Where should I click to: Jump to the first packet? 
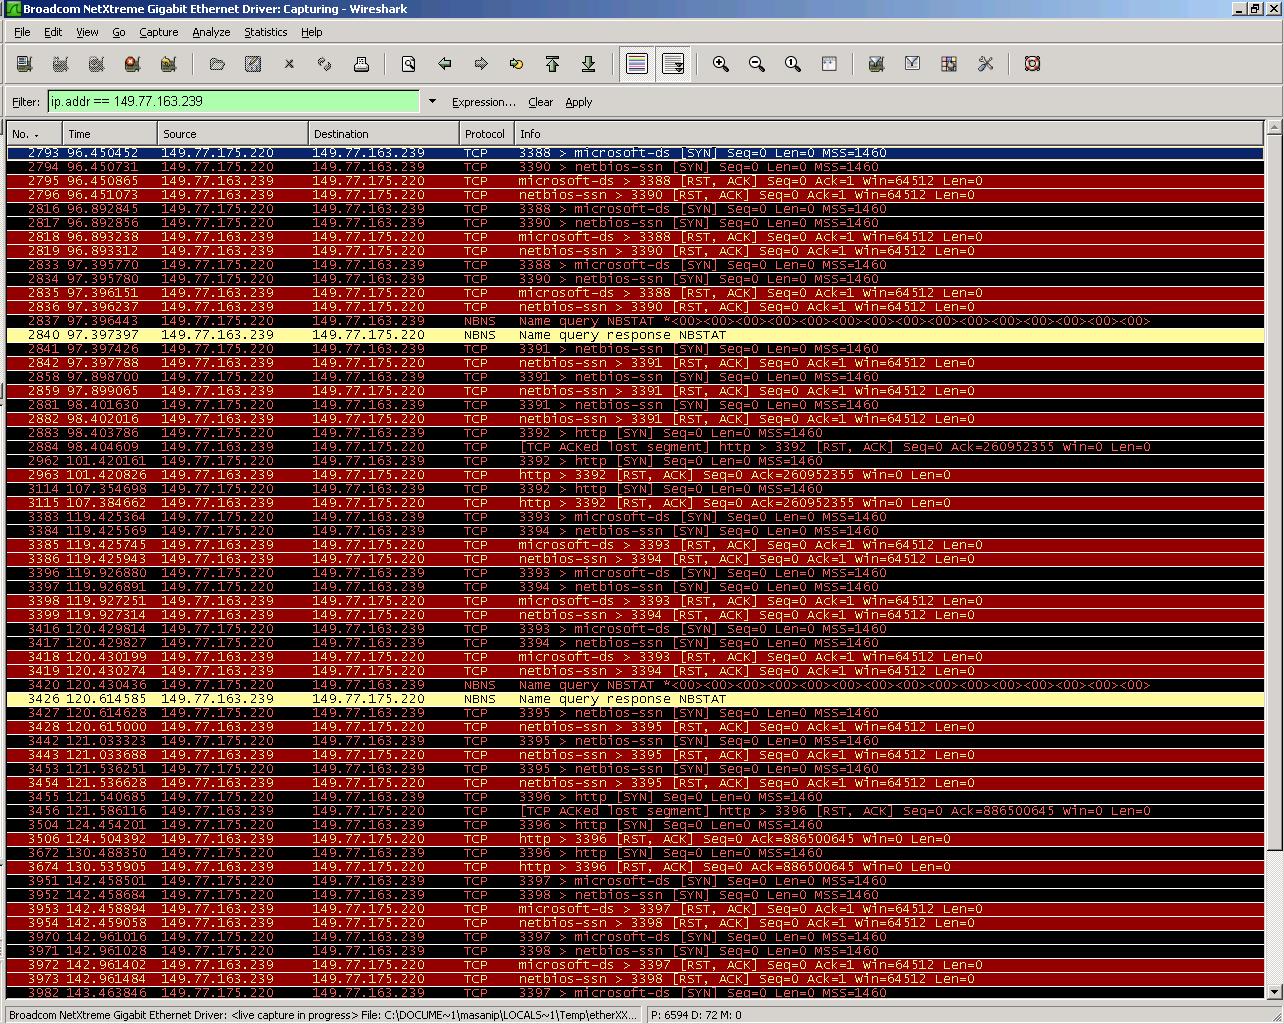click(553, 64)
